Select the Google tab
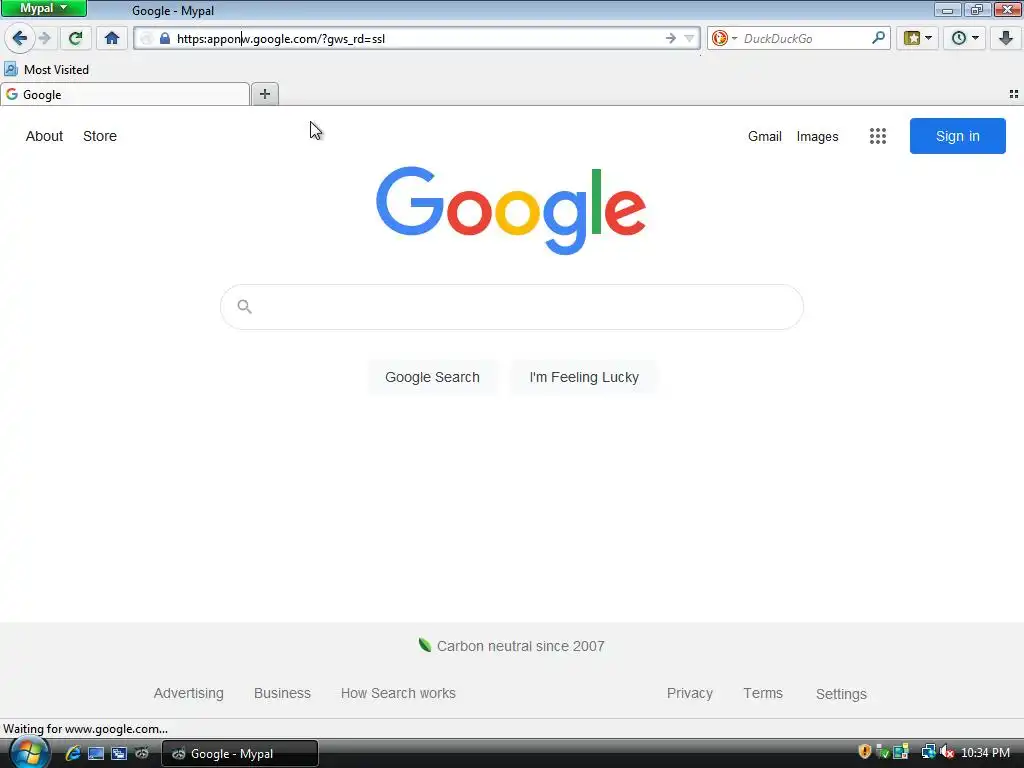The image size is (1024, 768). point(125,95)
